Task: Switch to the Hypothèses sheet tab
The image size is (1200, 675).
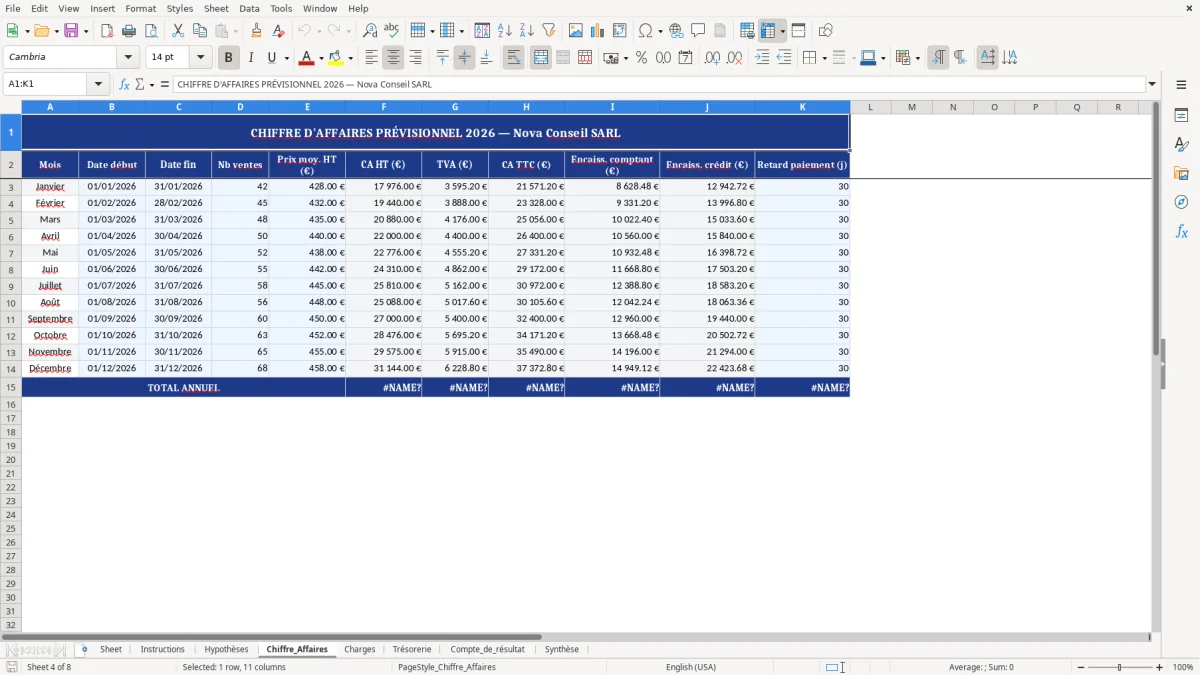Action: pos(226,650)
